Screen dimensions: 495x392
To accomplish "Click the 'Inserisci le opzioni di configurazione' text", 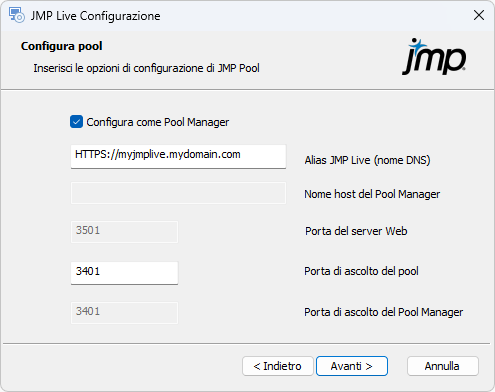I will [146, 68].
